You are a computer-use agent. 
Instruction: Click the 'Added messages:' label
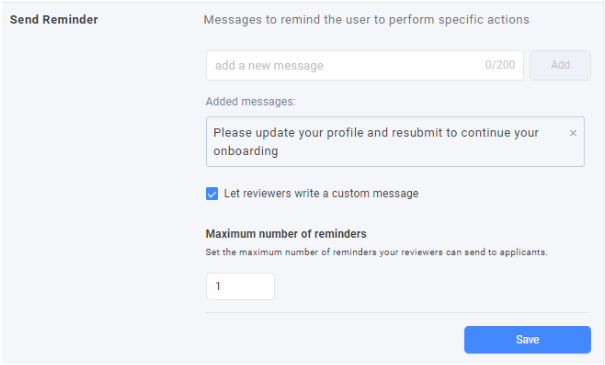click(250, 101)
